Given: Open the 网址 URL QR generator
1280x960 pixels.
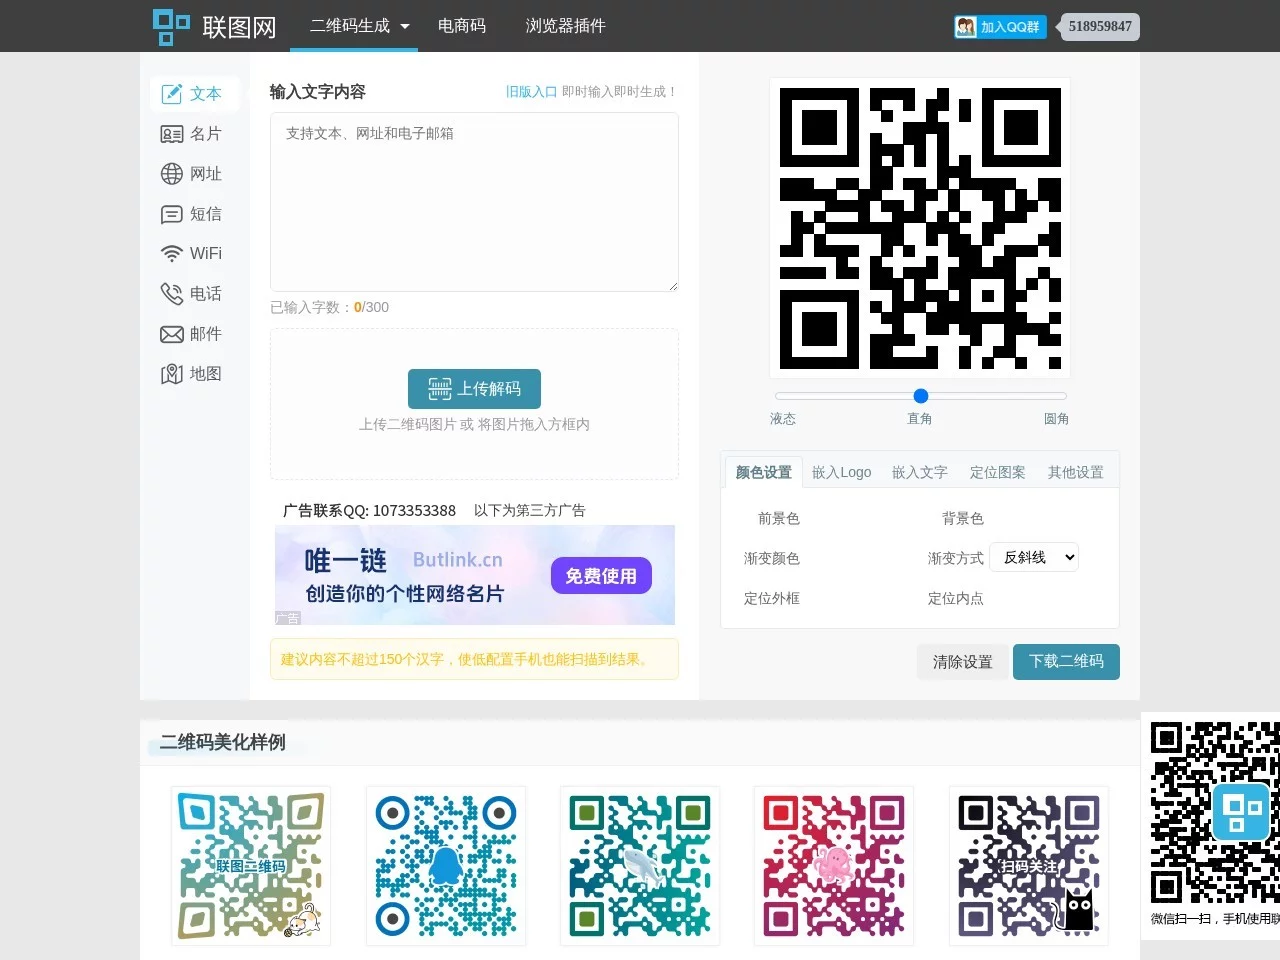Looking at the screenshot, I should click(195, 173).
